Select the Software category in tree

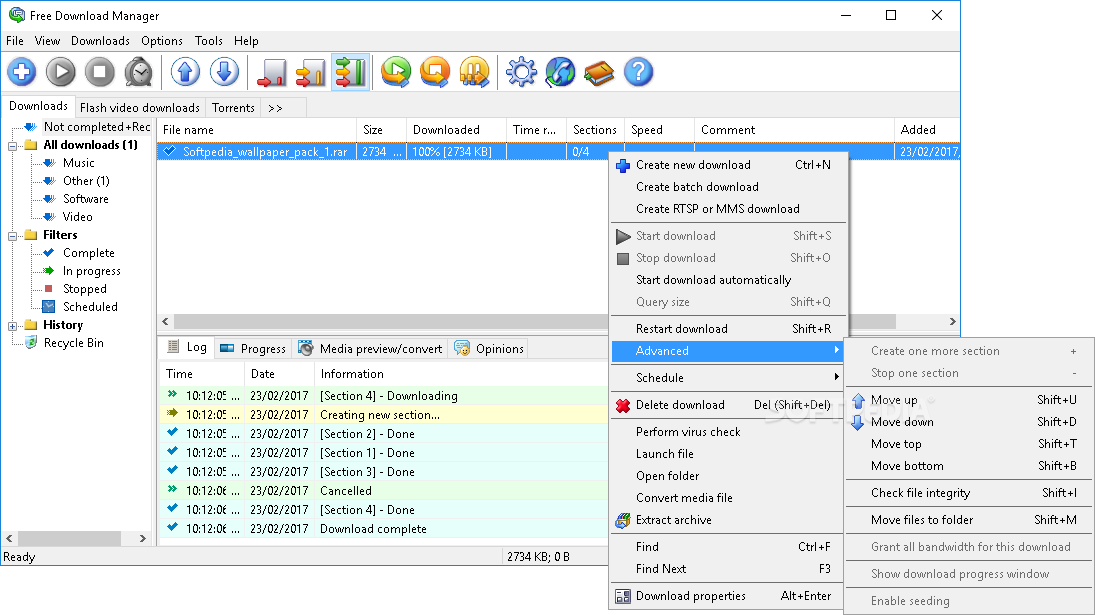pos(86,199)
